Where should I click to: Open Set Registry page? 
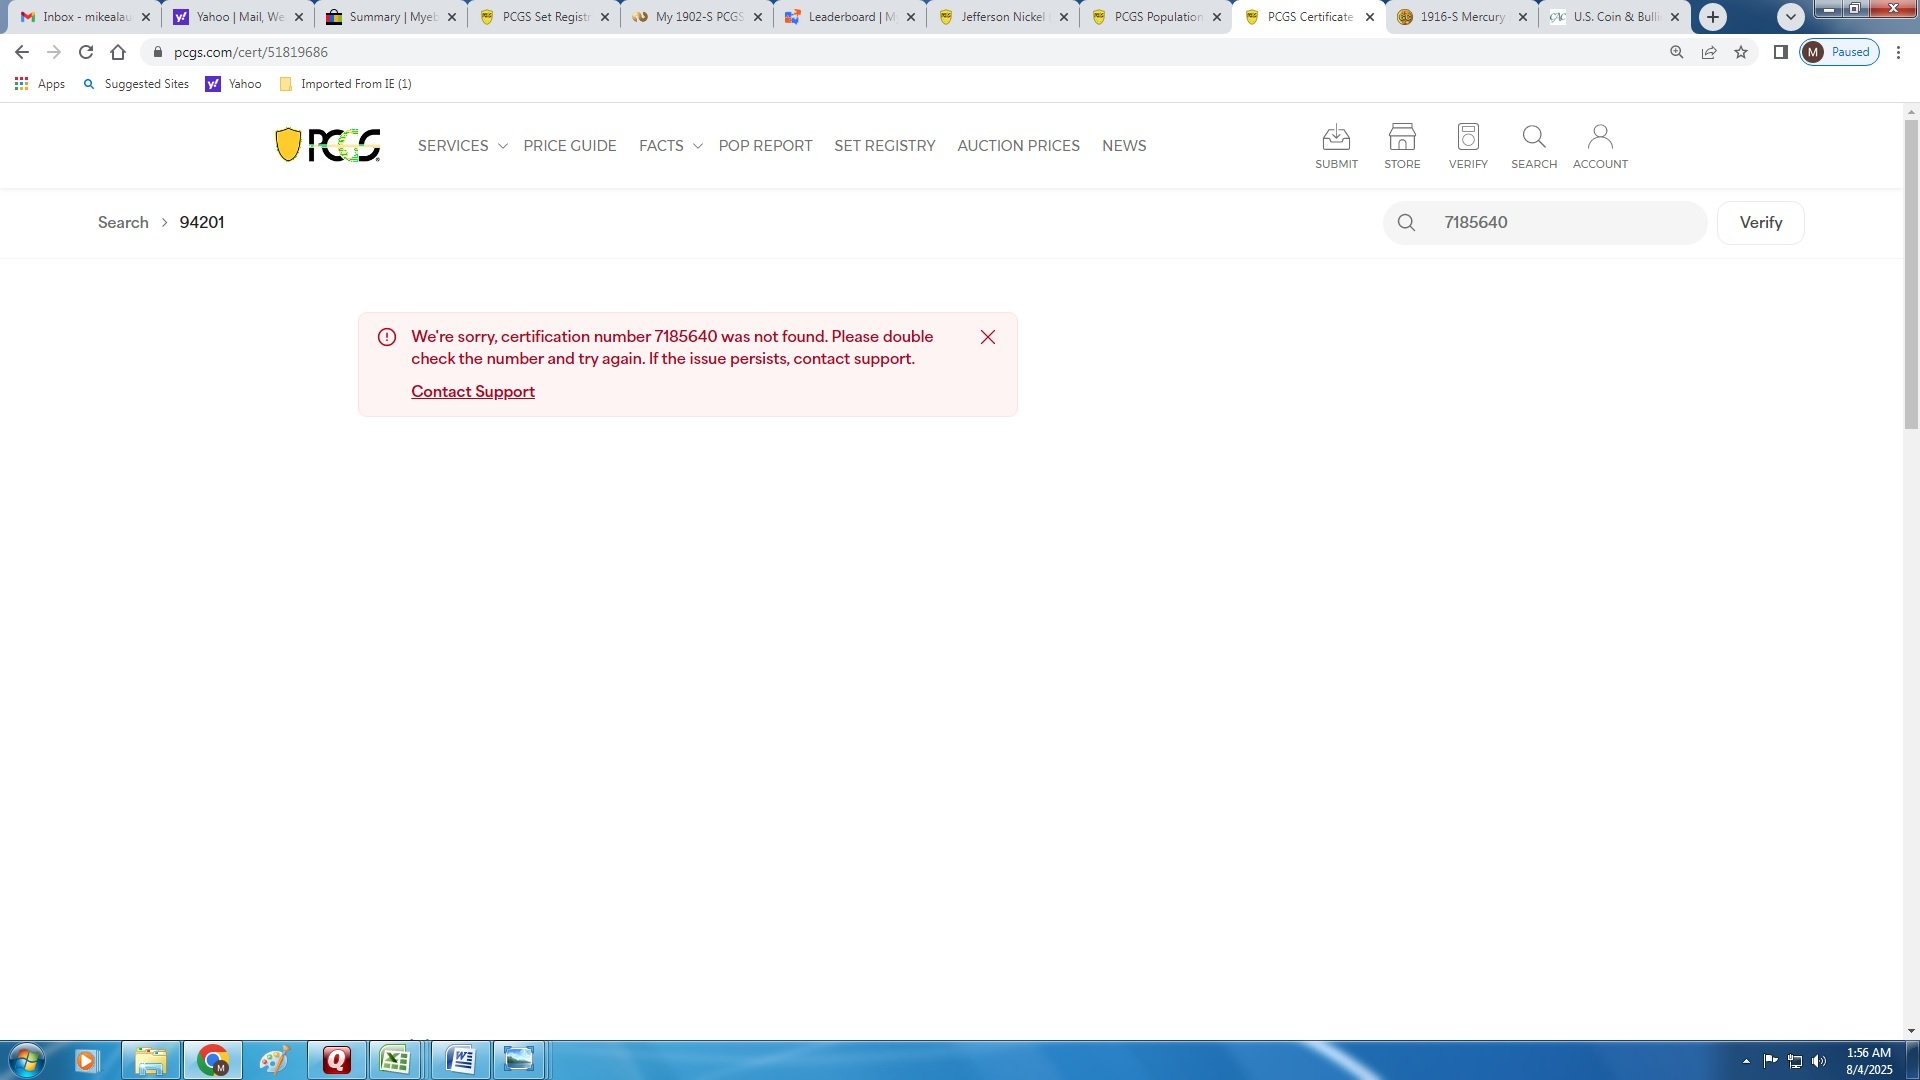click(x=885, y=146)
